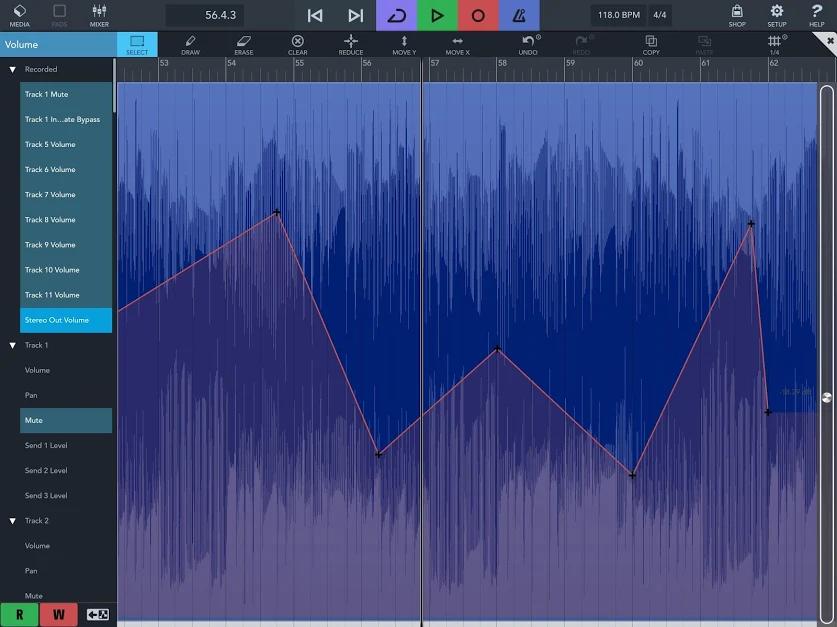This screenshot has width=837, height=627.
Task: Click the vertical zoom slider handle
Action: [826, 398]
